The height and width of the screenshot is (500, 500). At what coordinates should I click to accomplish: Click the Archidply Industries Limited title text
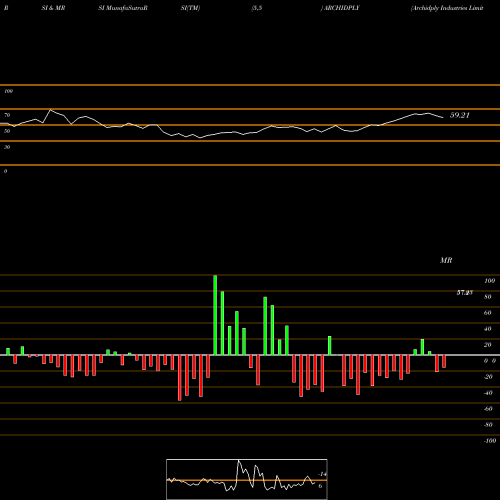[447, 8]
